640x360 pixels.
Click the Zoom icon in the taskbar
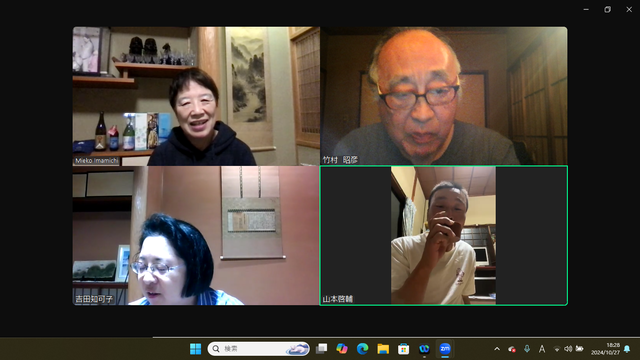445,349
